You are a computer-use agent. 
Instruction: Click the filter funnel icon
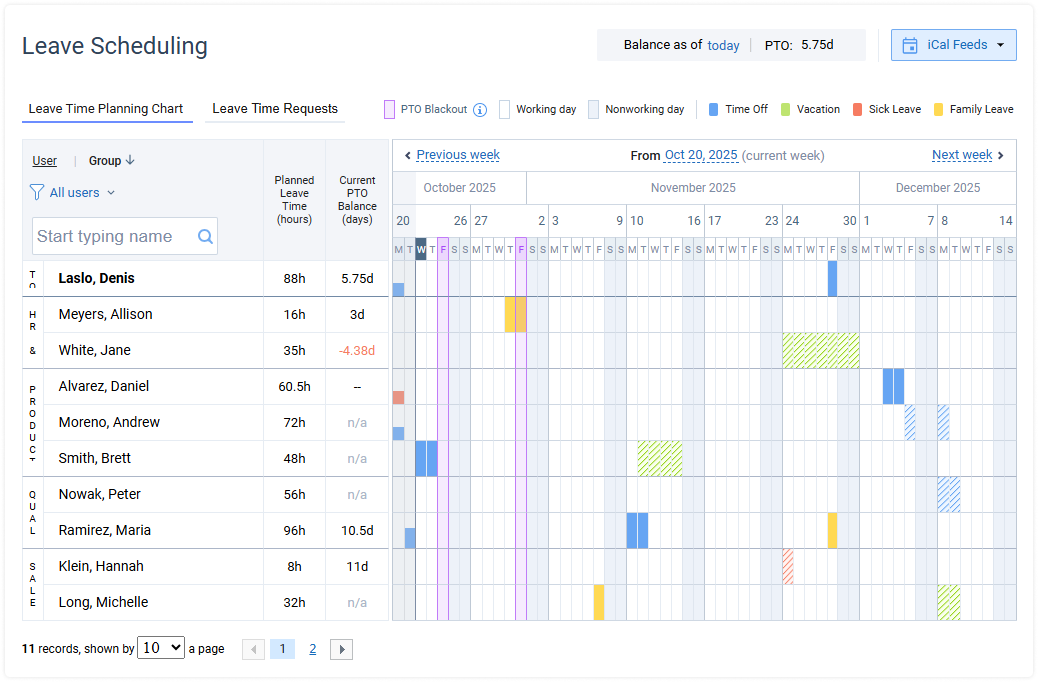point(37,192)
